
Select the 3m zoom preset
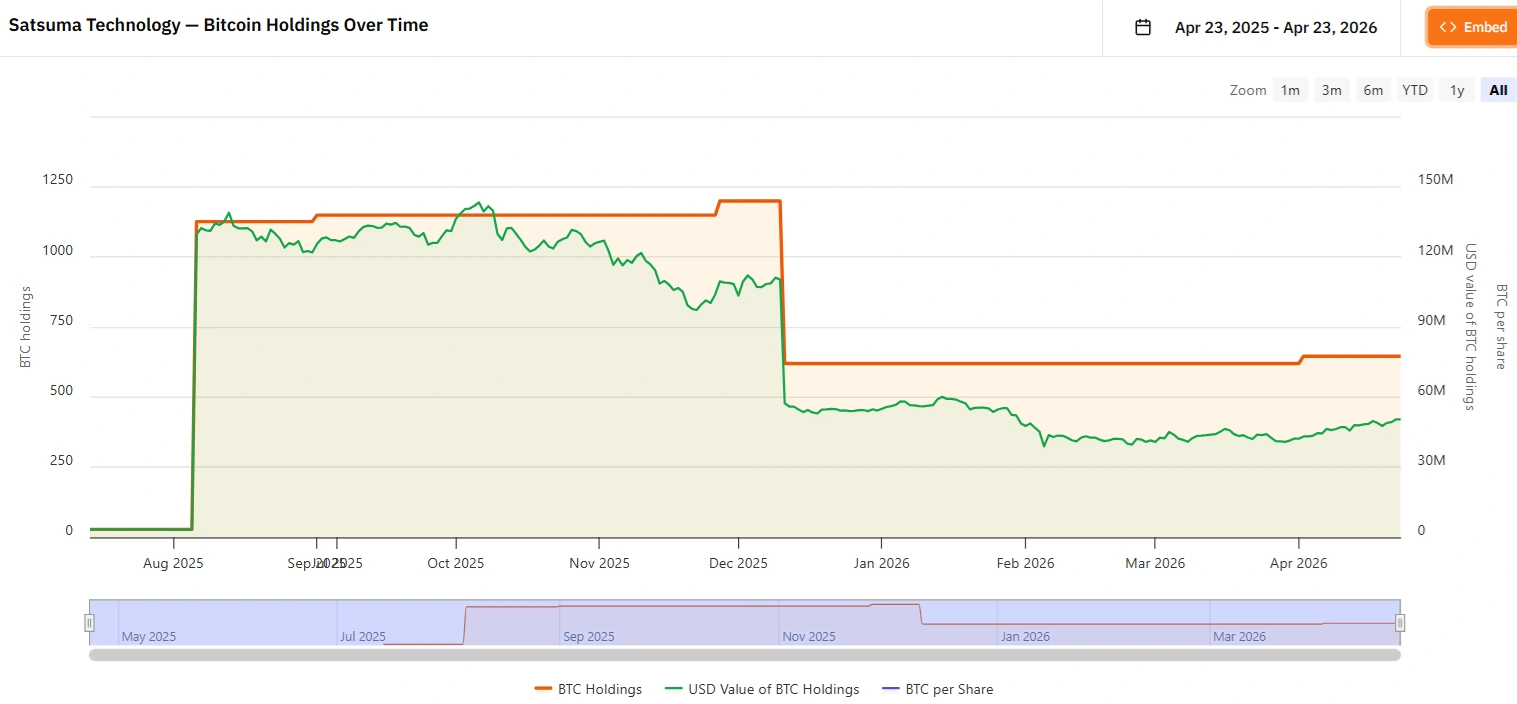1331,89
